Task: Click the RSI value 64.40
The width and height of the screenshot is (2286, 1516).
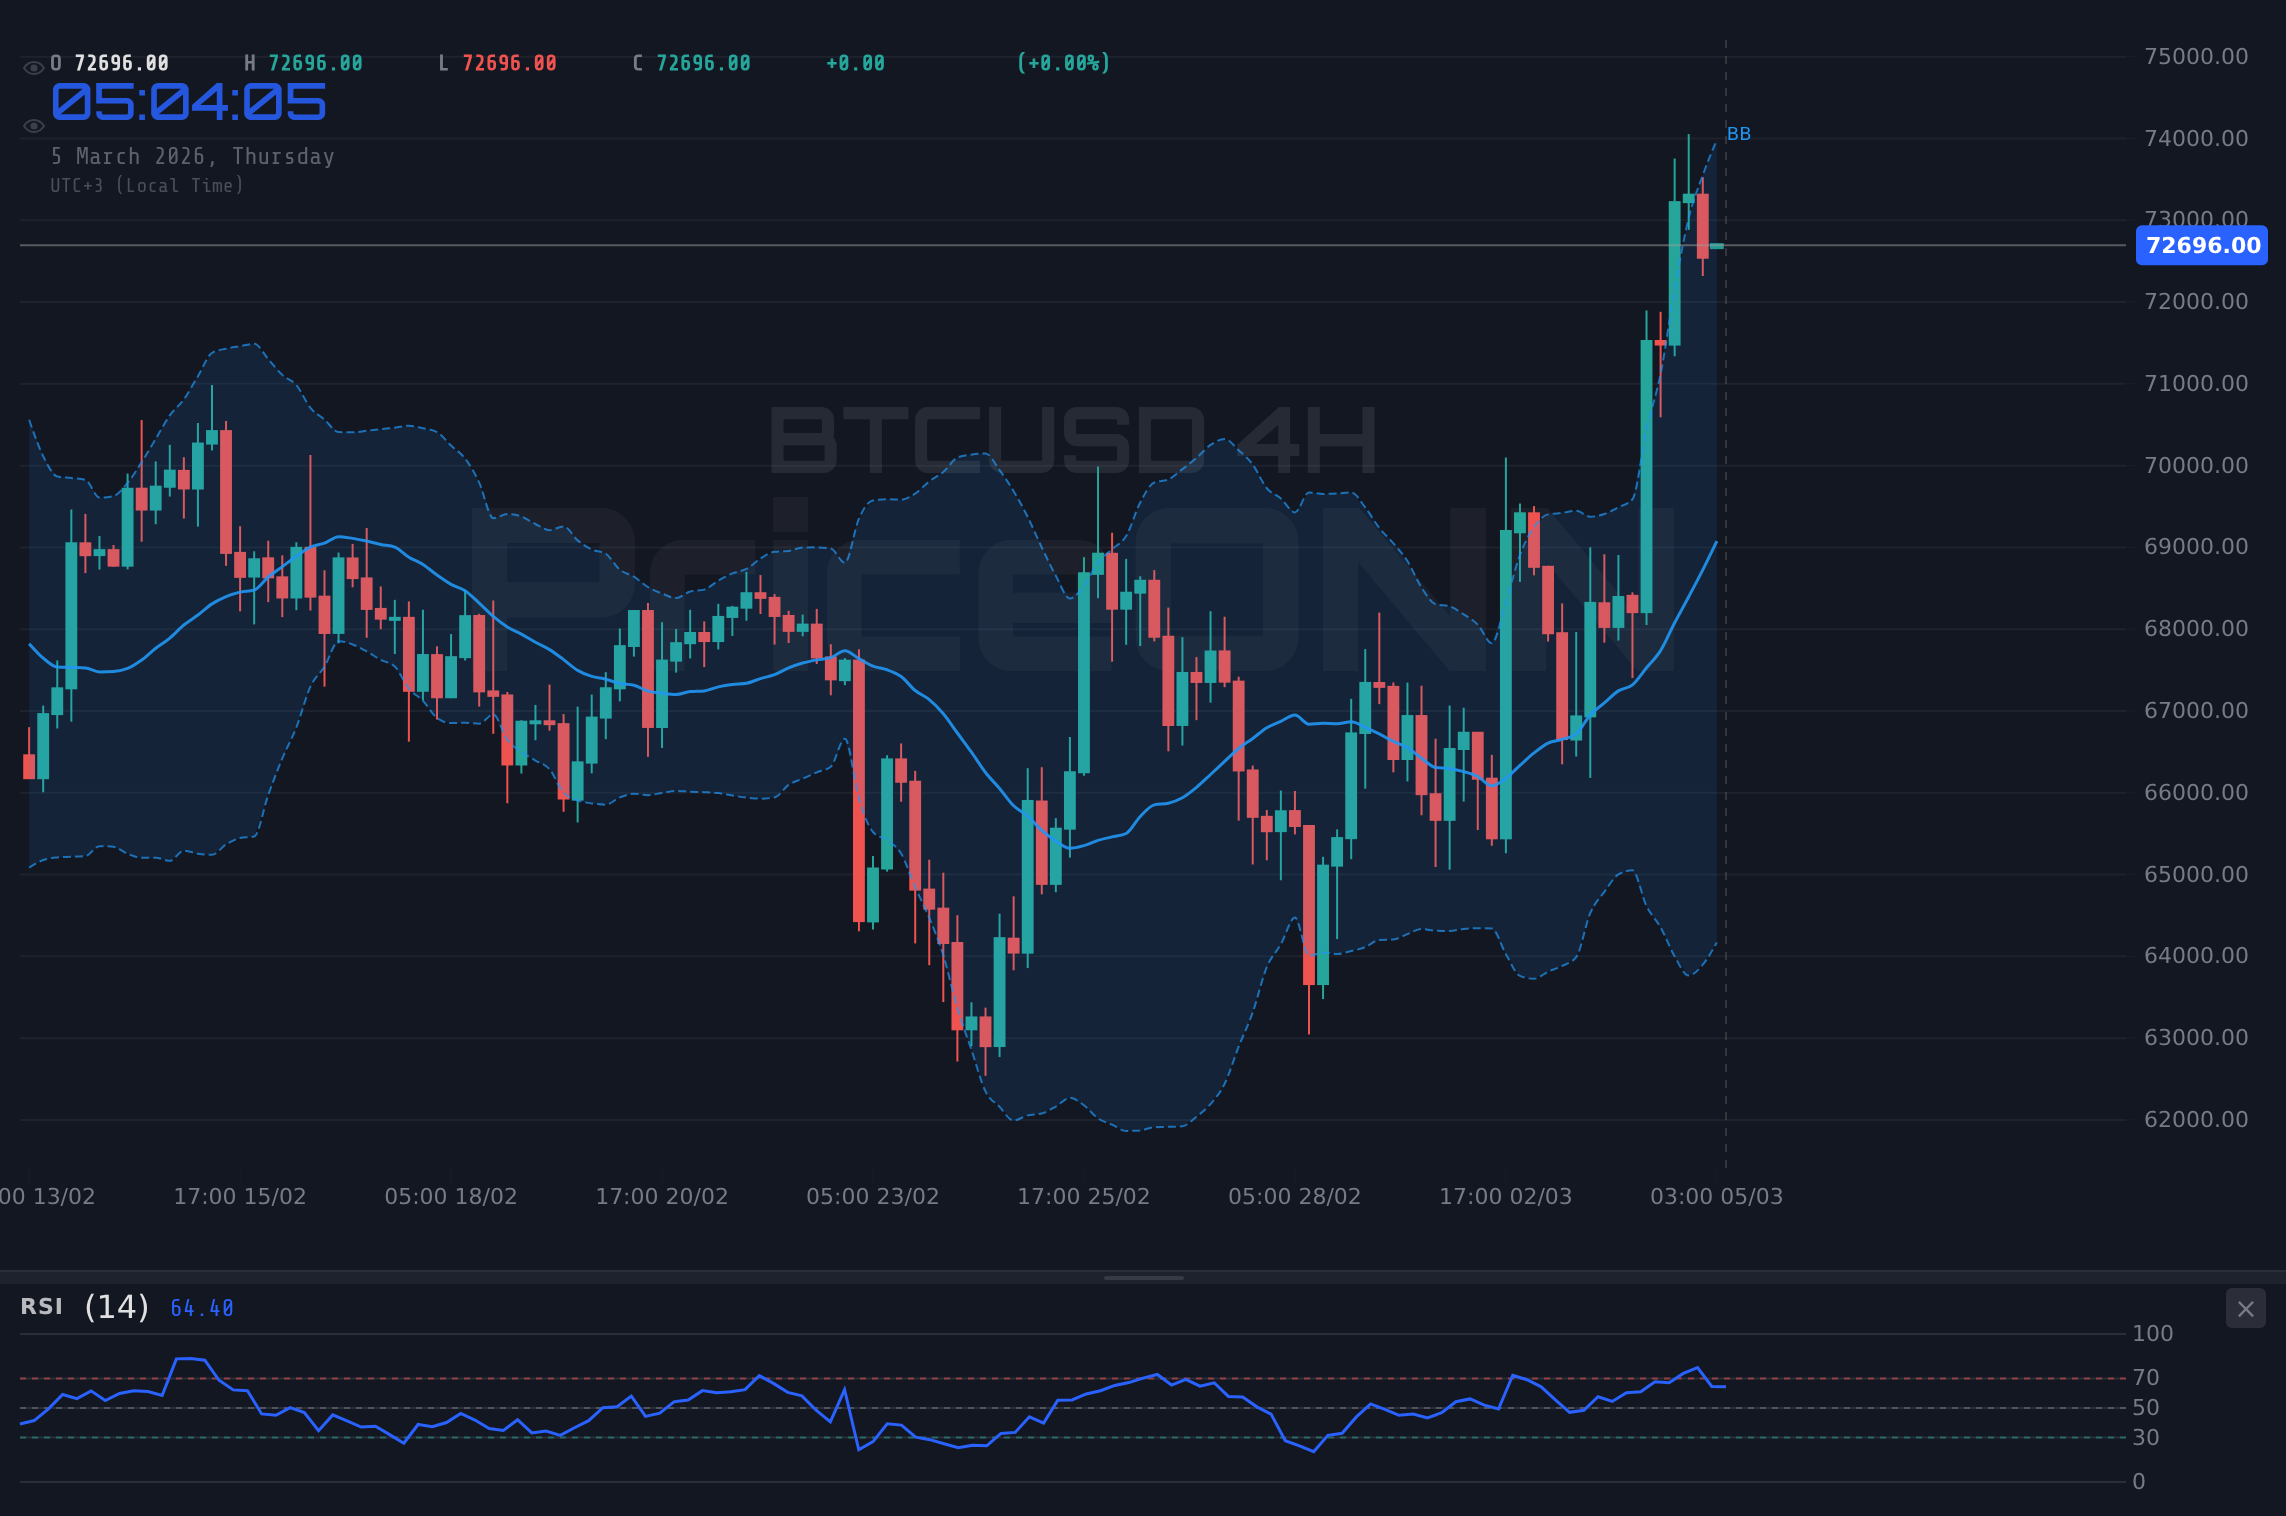Action: [x=200, y=1307]
